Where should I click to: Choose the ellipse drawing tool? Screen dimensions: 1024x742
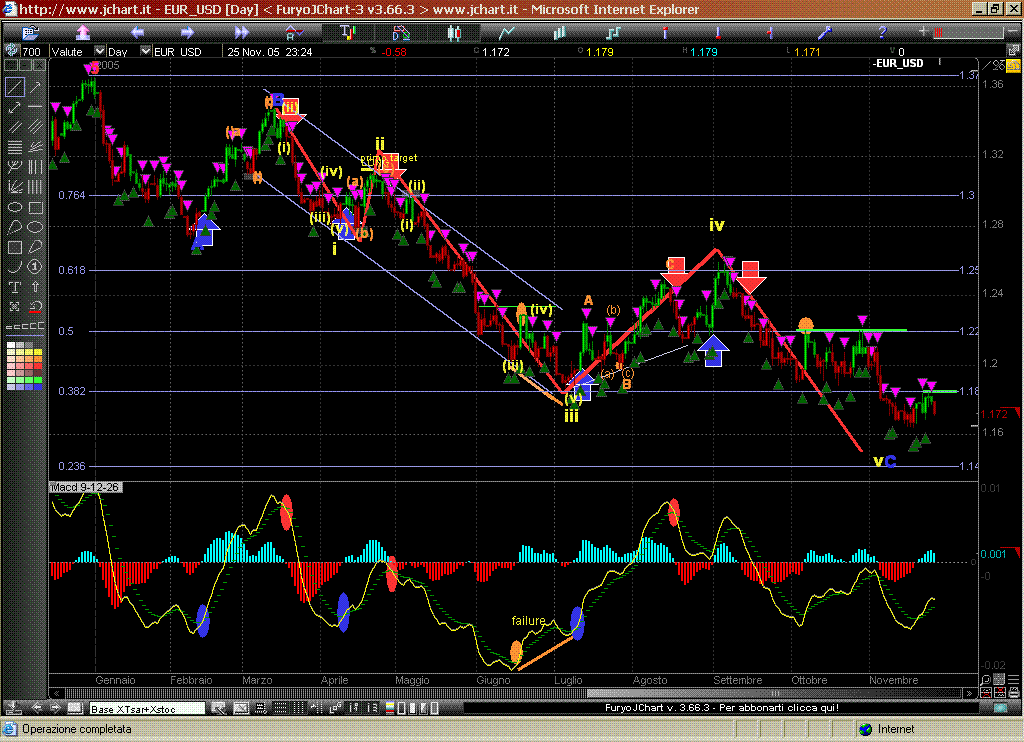coord(14,207)
